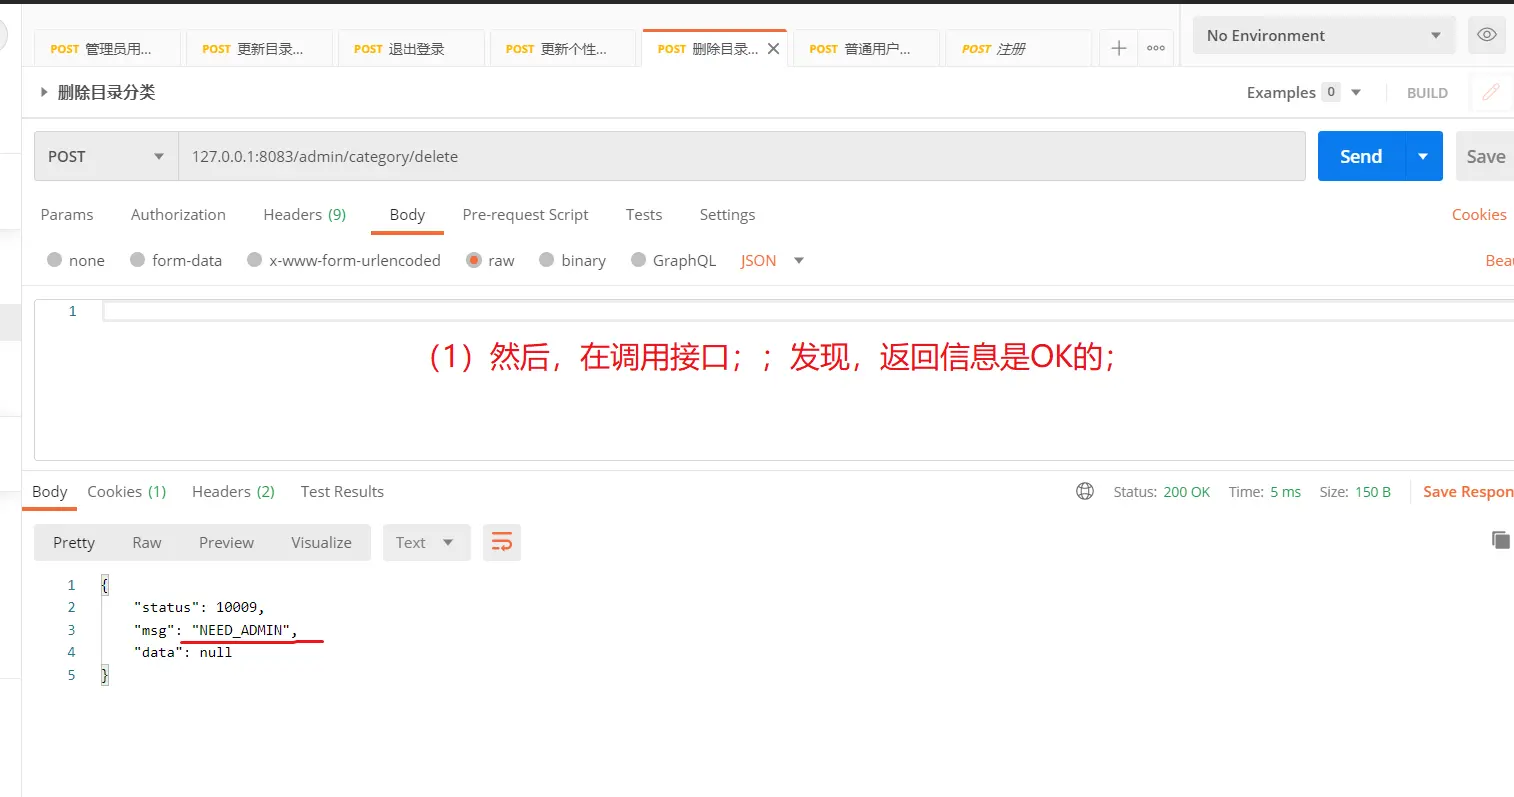Switch to the Pre-request Script tab

(x=525, y=214)
